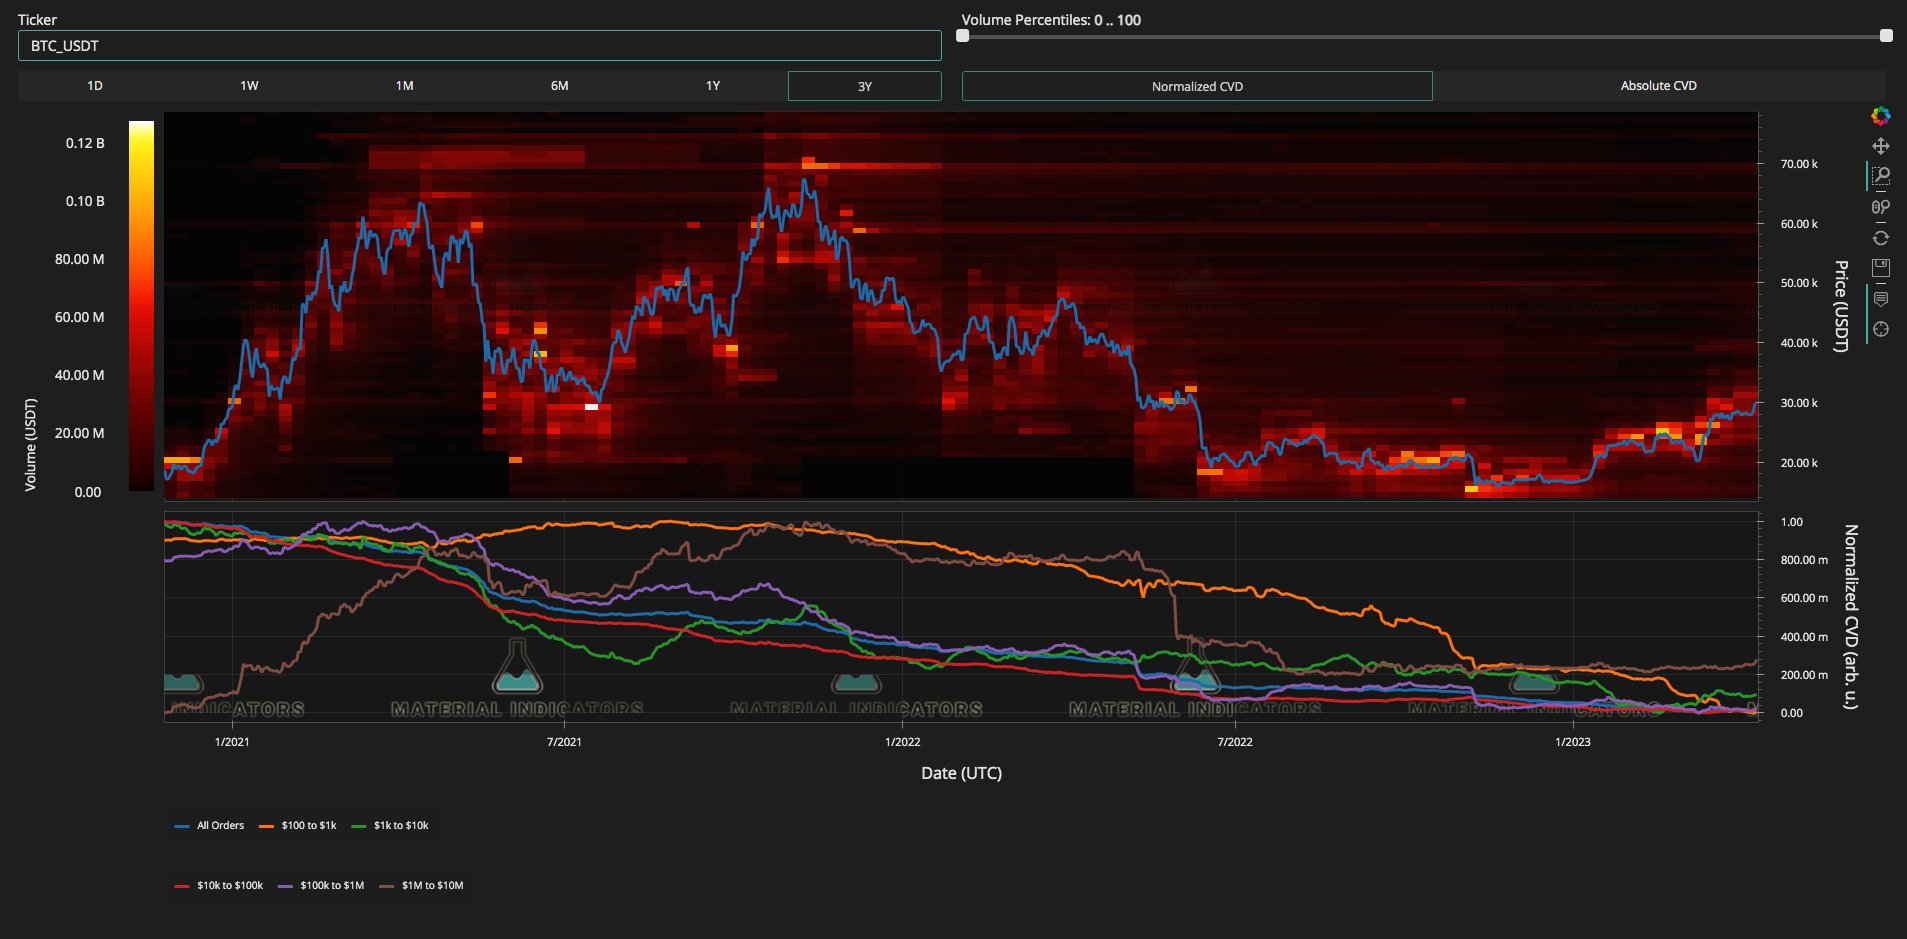Screen dimensions: 1907x939
Task: Toggle $1M to $10M legend entry
Action: 432,886
